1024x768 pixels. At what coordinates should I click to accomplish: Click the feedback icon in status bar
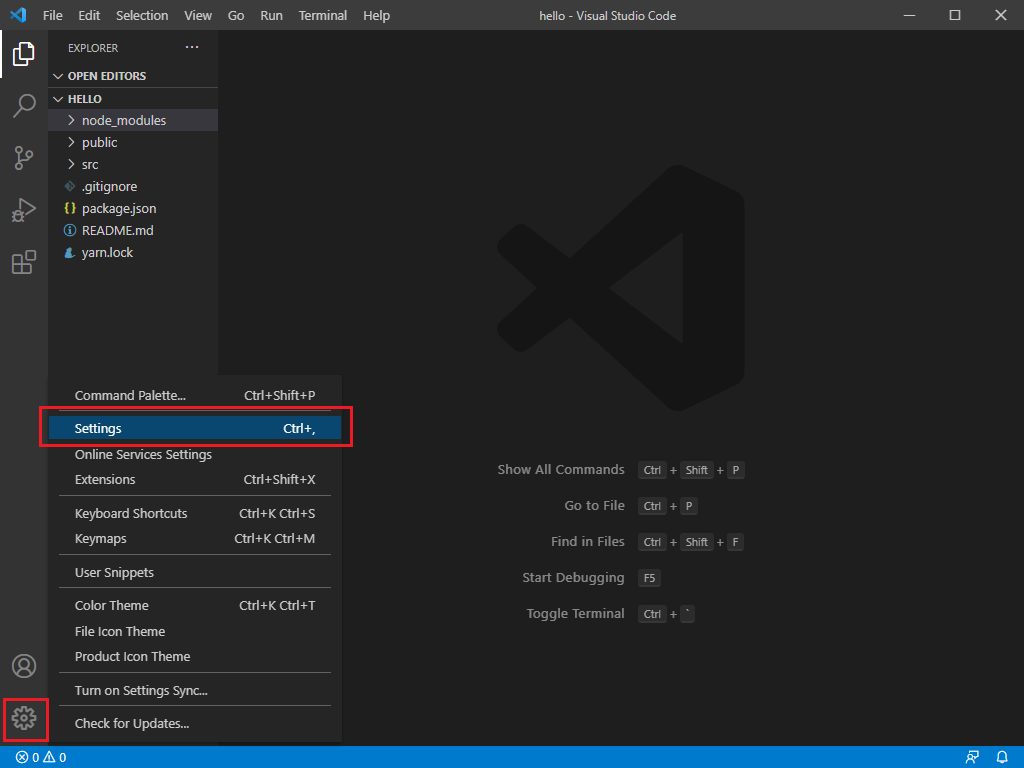(x=972, y=758)
